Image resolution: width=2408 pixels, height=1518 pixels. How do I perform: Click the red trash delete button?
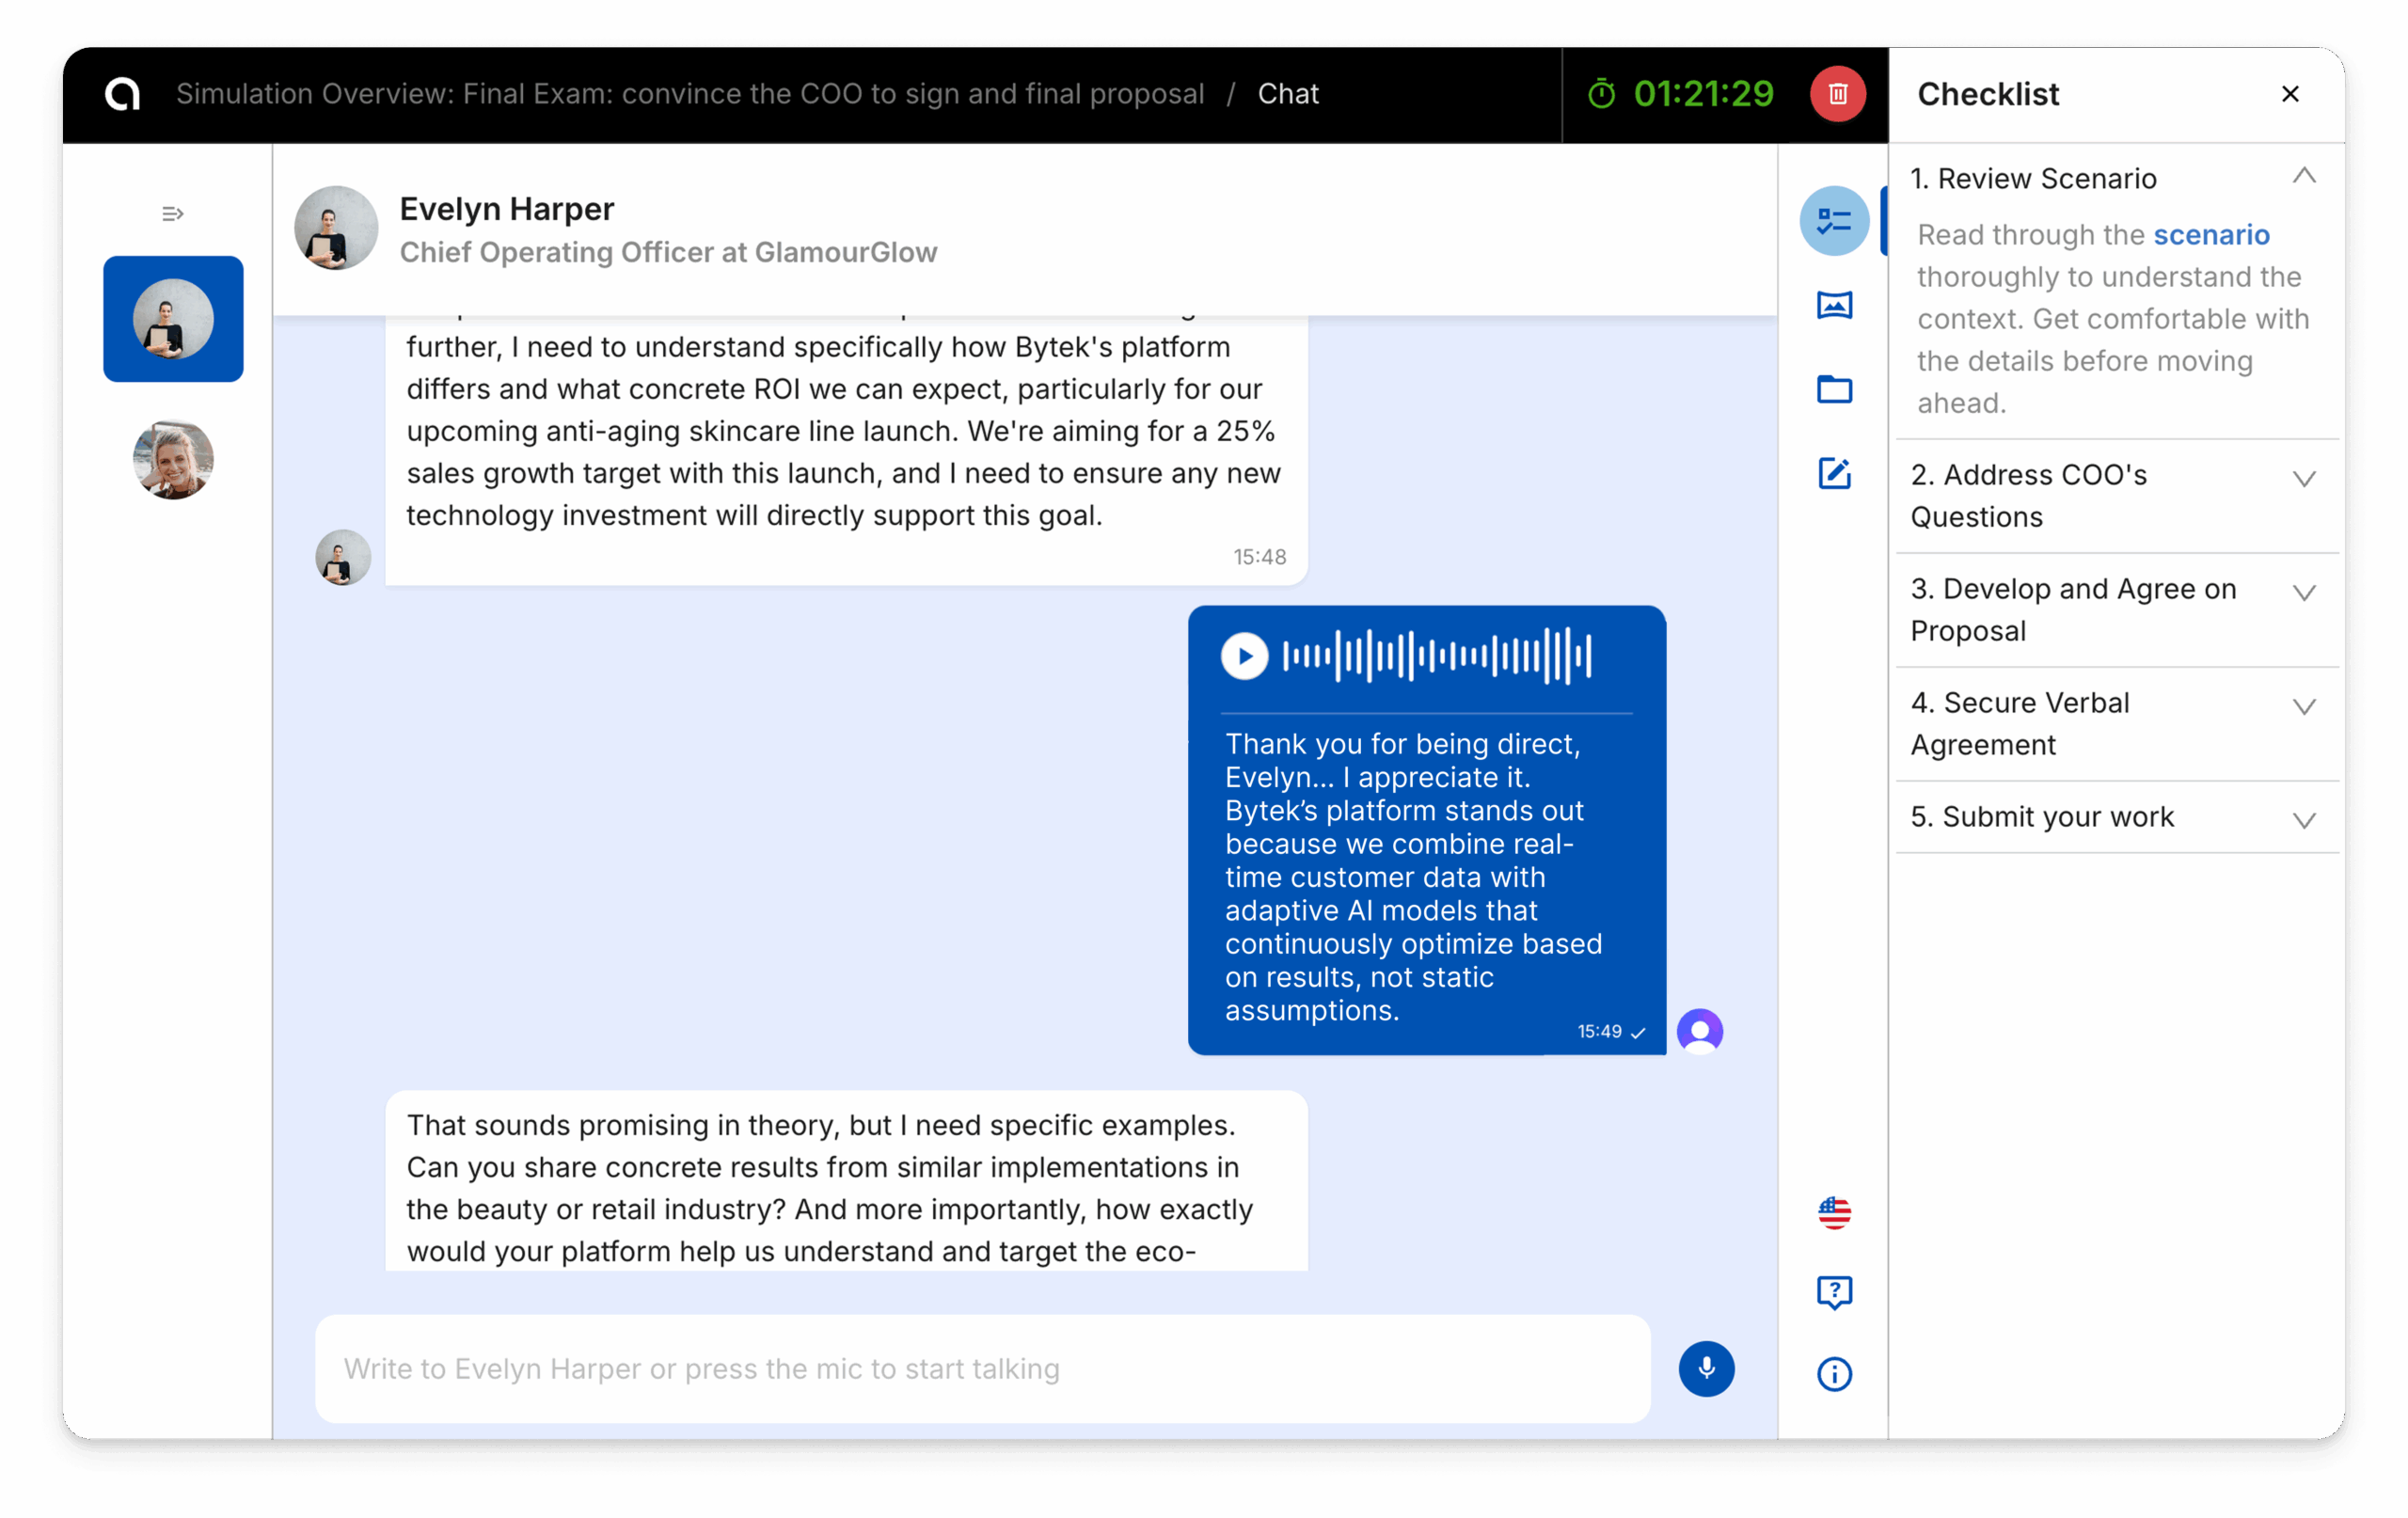pos(1838,94)
